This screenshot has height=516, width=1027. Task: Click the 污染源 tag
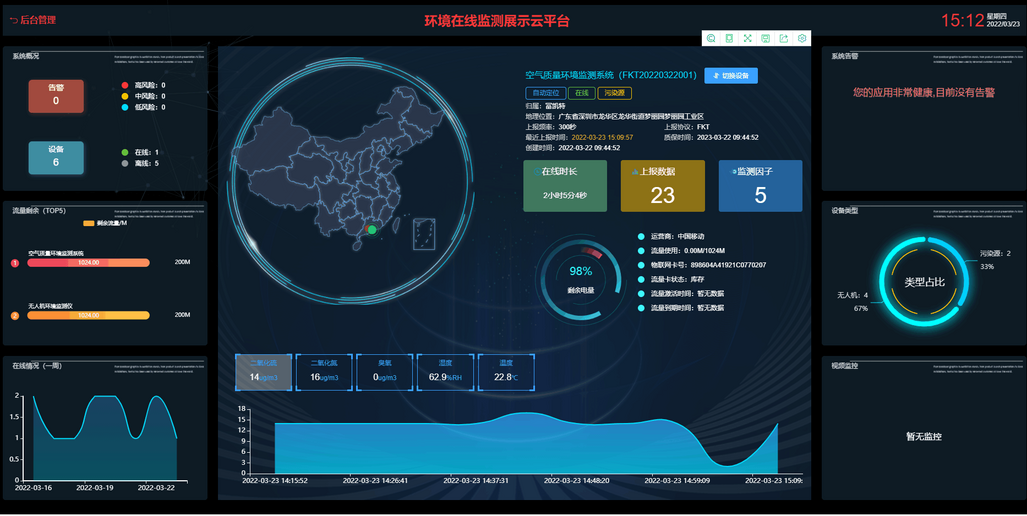point(613,93)
